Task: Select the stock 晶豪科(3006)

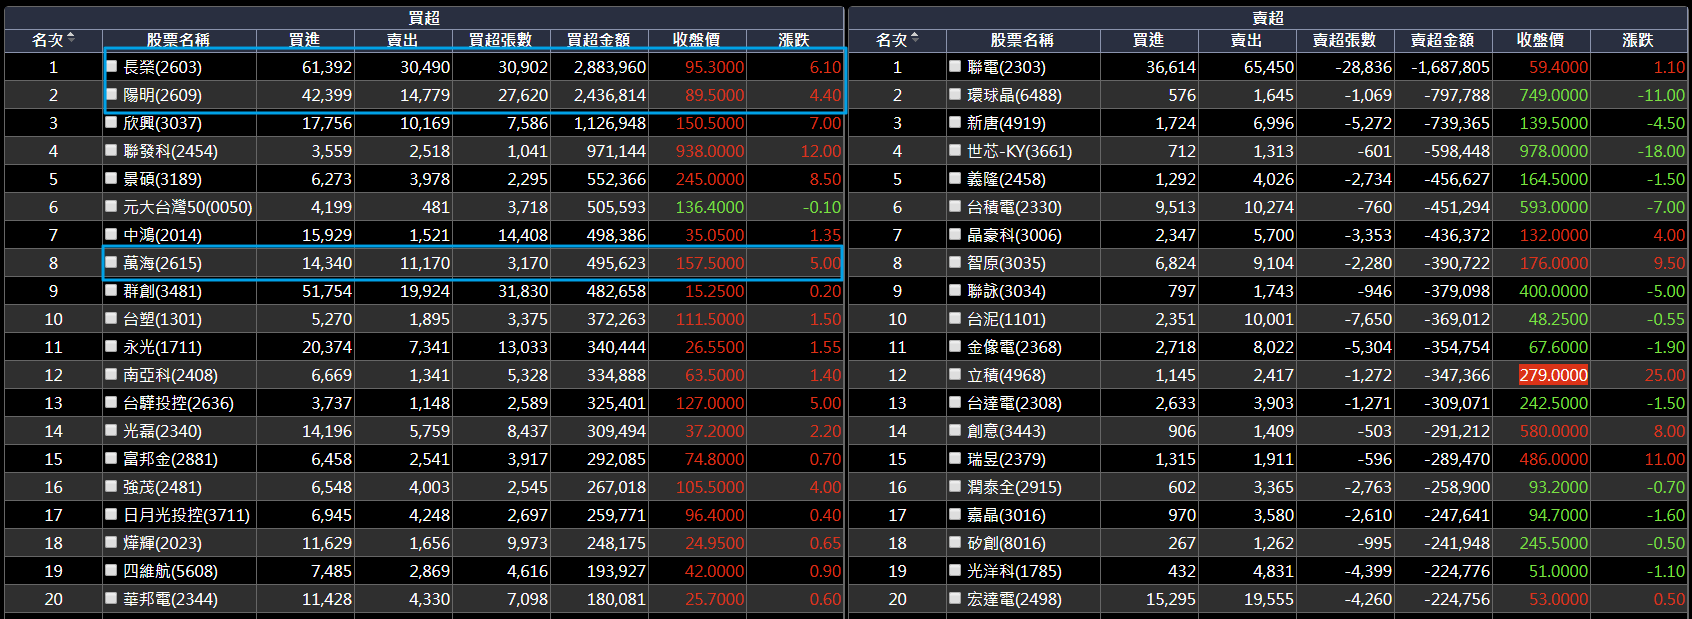Action: click(x=1014, y=235)
